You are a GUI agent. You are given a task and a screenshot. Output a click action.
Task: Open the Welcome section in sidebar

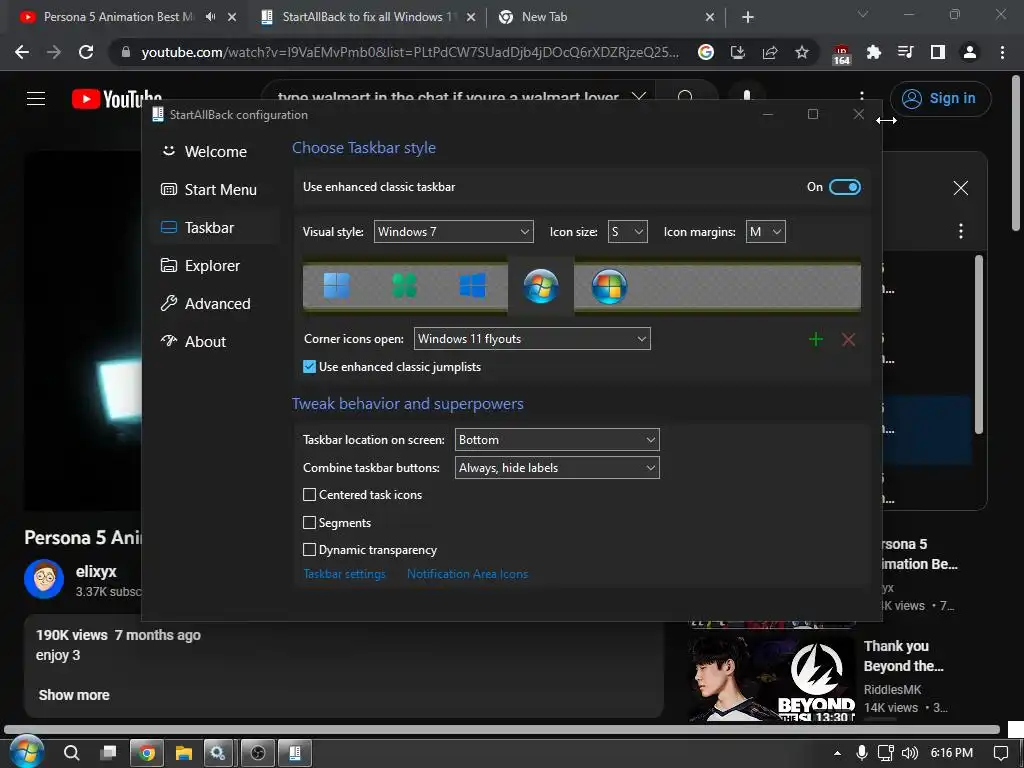click(216, 152)
